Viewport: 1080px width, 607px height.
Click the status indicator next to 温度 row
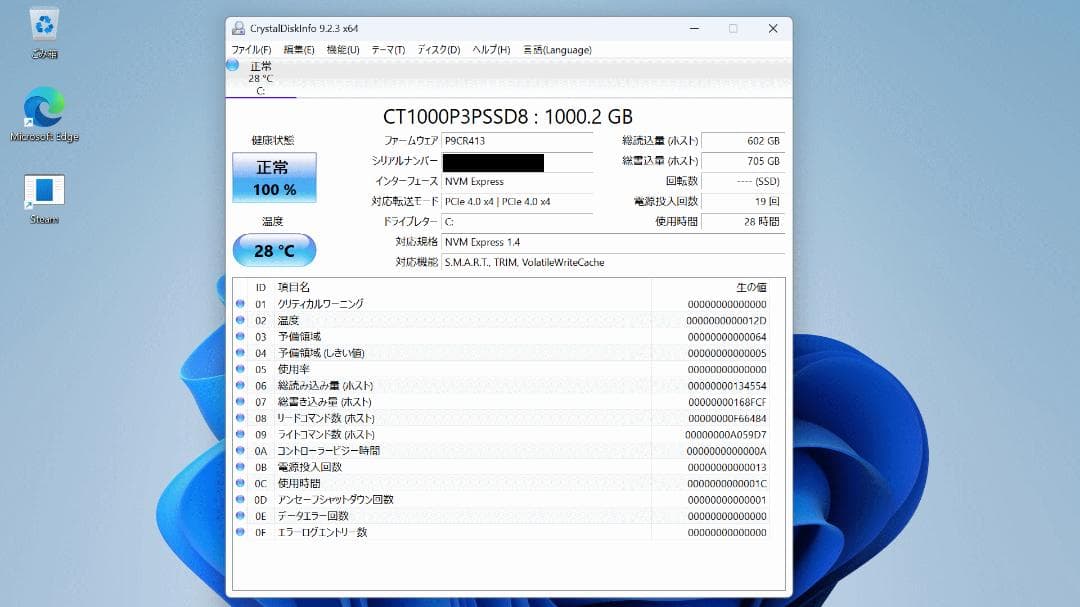pyautogui.click(x=238, y=320)
